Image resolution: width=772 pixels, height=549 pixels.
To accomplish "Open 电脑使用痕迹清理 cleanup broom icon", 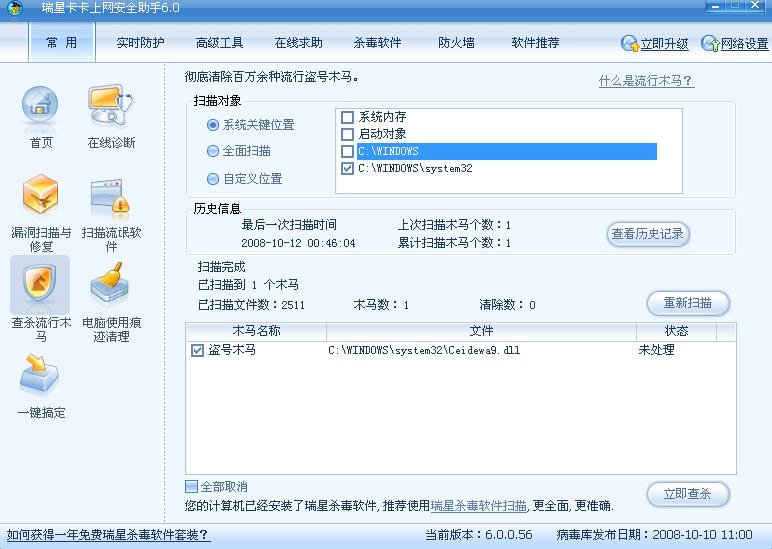I will coord(109,283).
